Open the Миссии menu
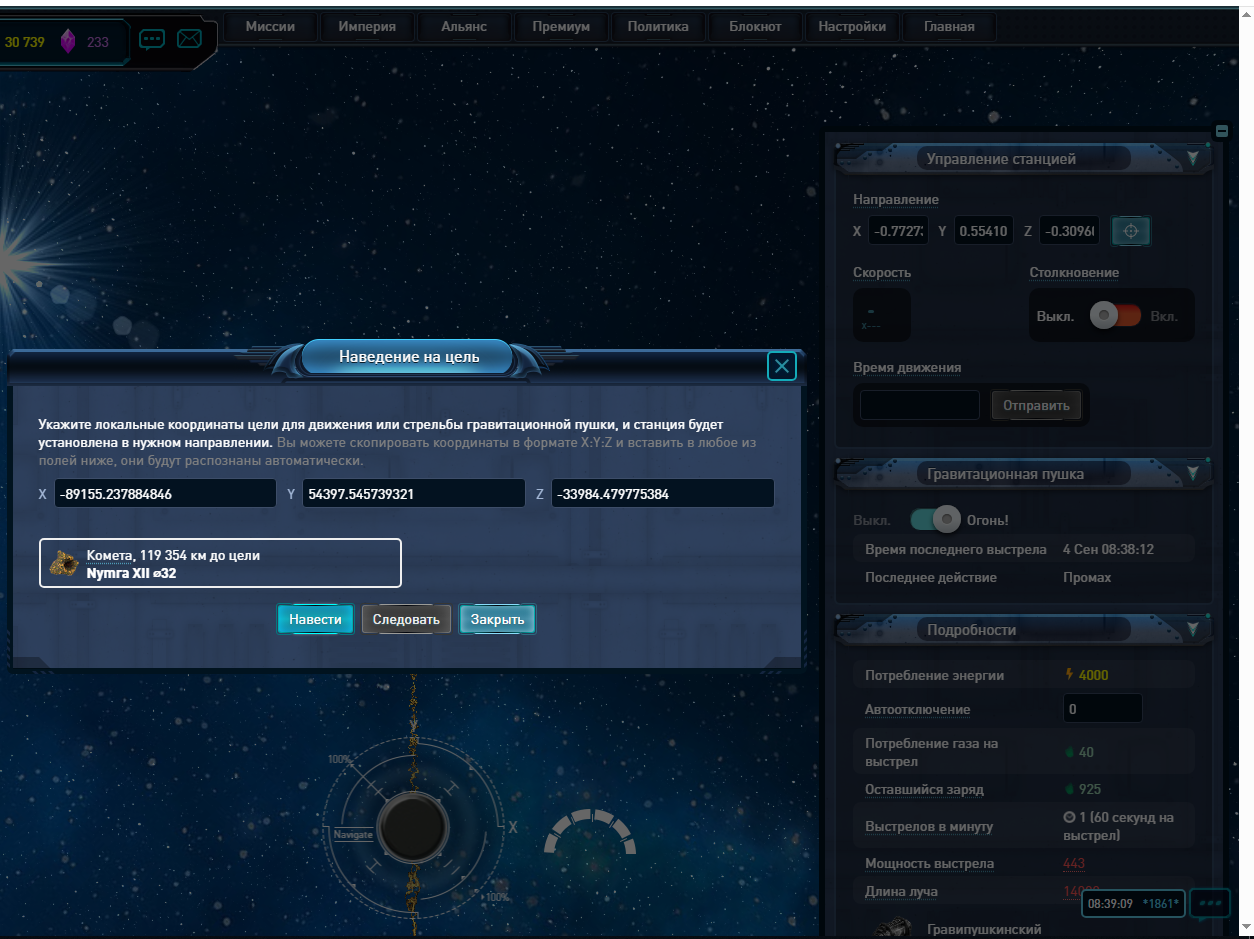This screenshot has width=1254, height=939. point(271,27)
